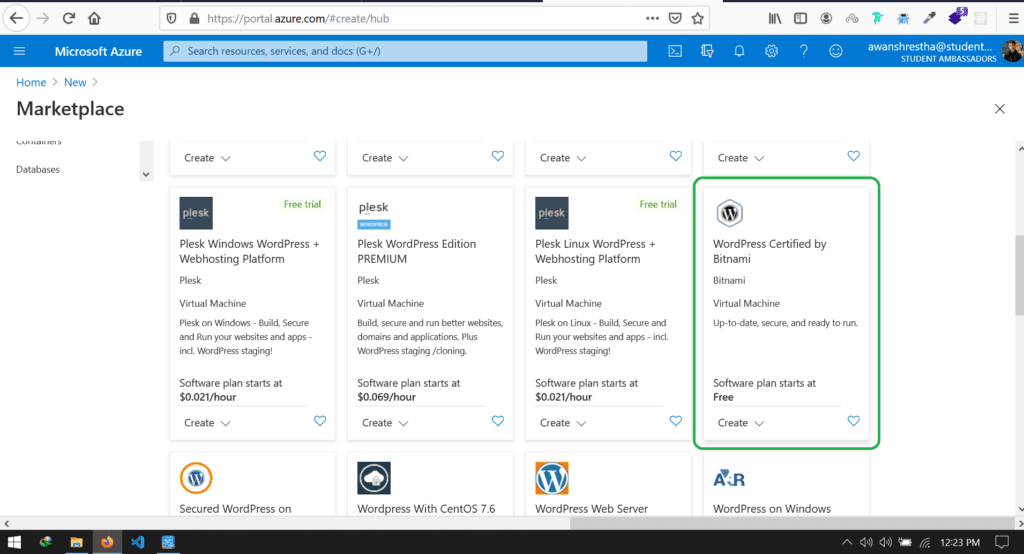Click the WordPress Web Server logo

point(552,478)
